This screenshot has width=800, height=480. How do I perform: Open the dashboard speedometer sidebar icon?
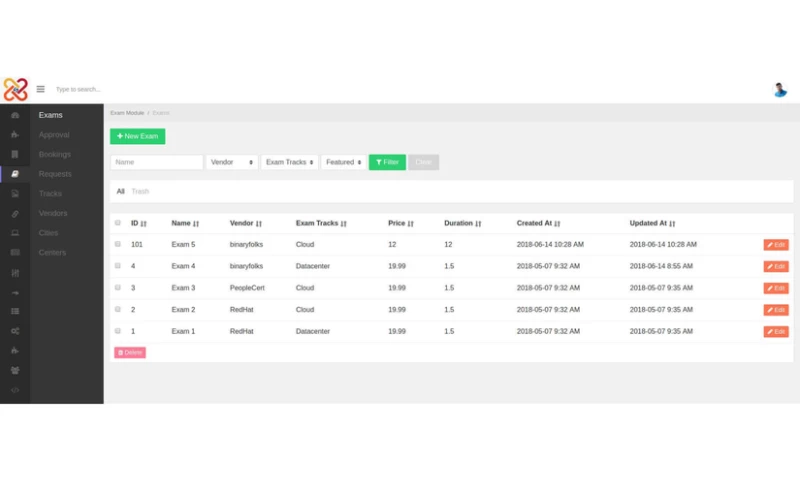[15, 115]
